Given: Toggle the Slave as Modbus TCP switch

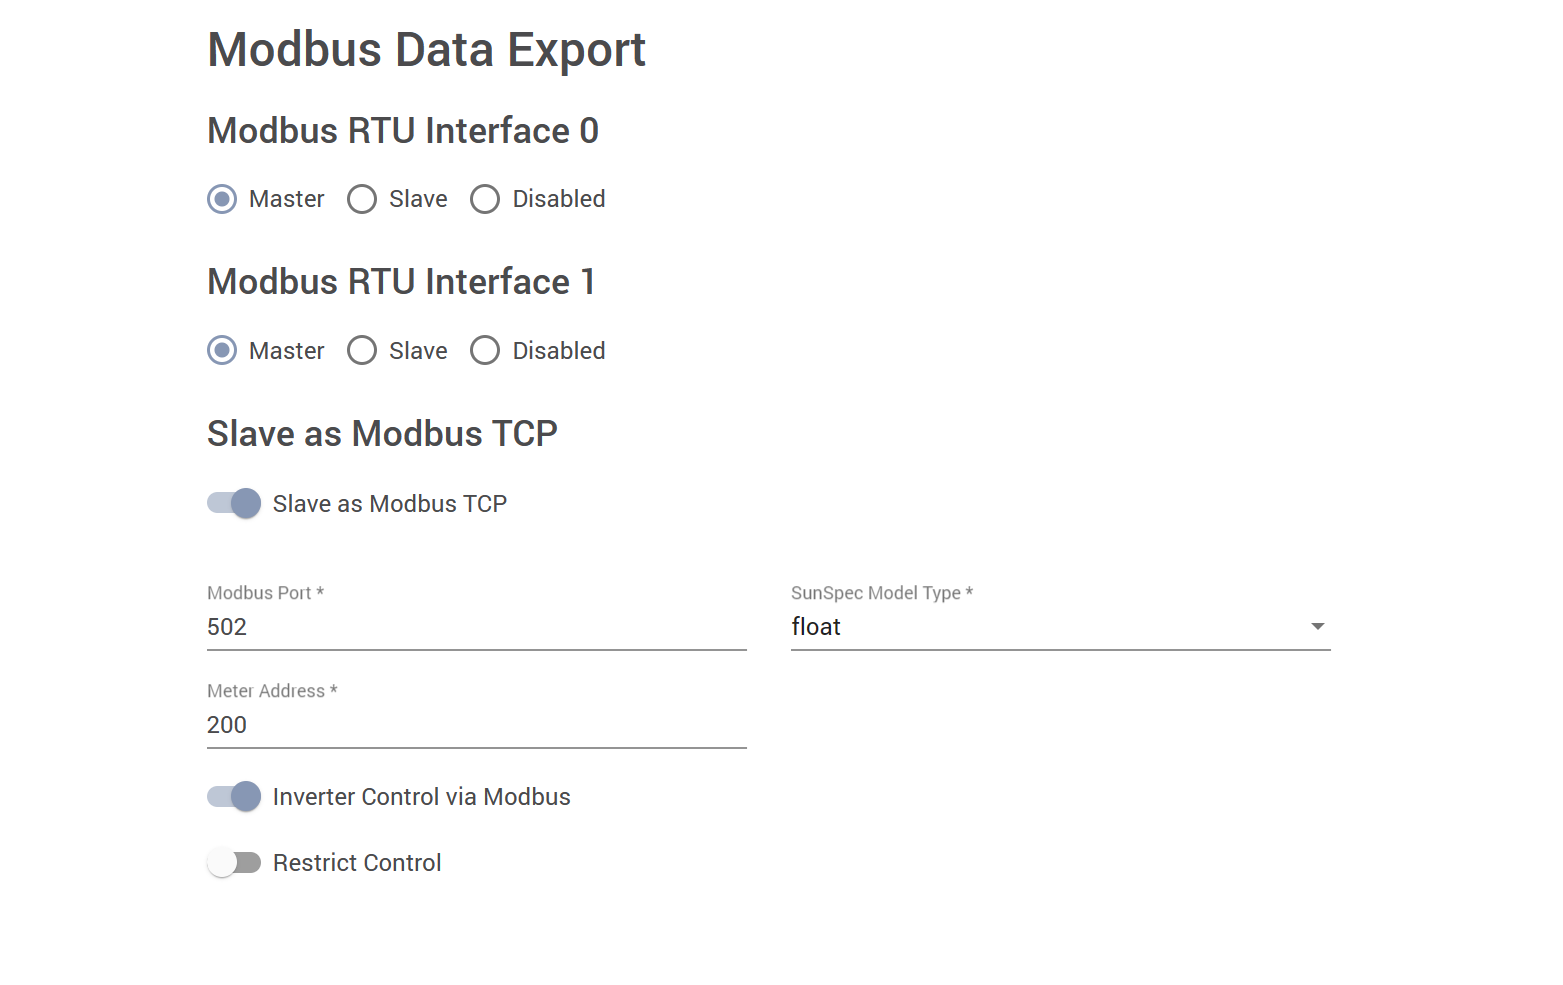Looking at the screenshot, I should coord(235,503).
